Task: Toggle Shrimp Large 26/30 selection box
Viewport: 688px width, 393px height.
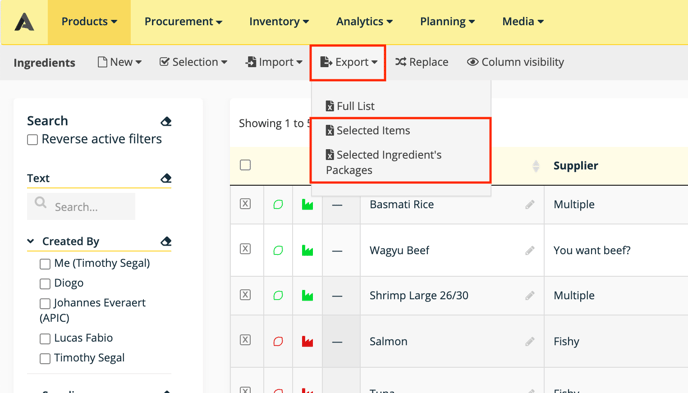Action: point(245,295)
